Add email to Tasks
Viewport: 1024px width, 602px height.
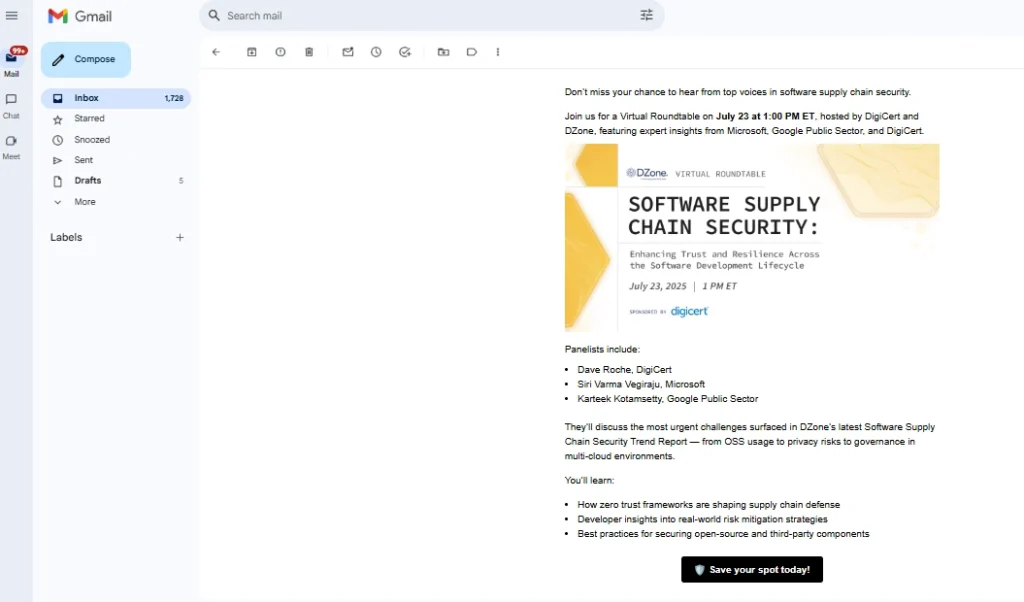pyautogui.click(x=405, y=52)
